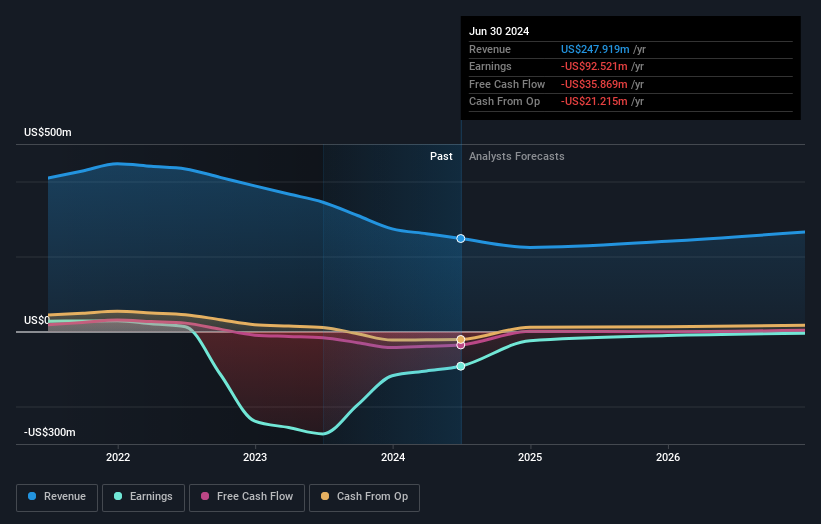Click the -US$300m y-axis label
Viewport: 821px width, 524px height.
[x=50, y=432]
